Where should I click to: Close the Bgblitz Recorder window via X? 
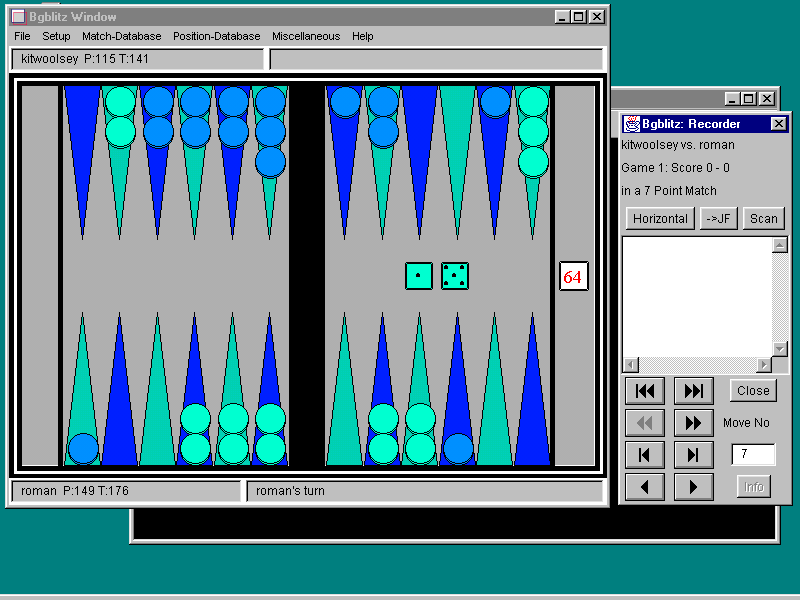[779, 123]
